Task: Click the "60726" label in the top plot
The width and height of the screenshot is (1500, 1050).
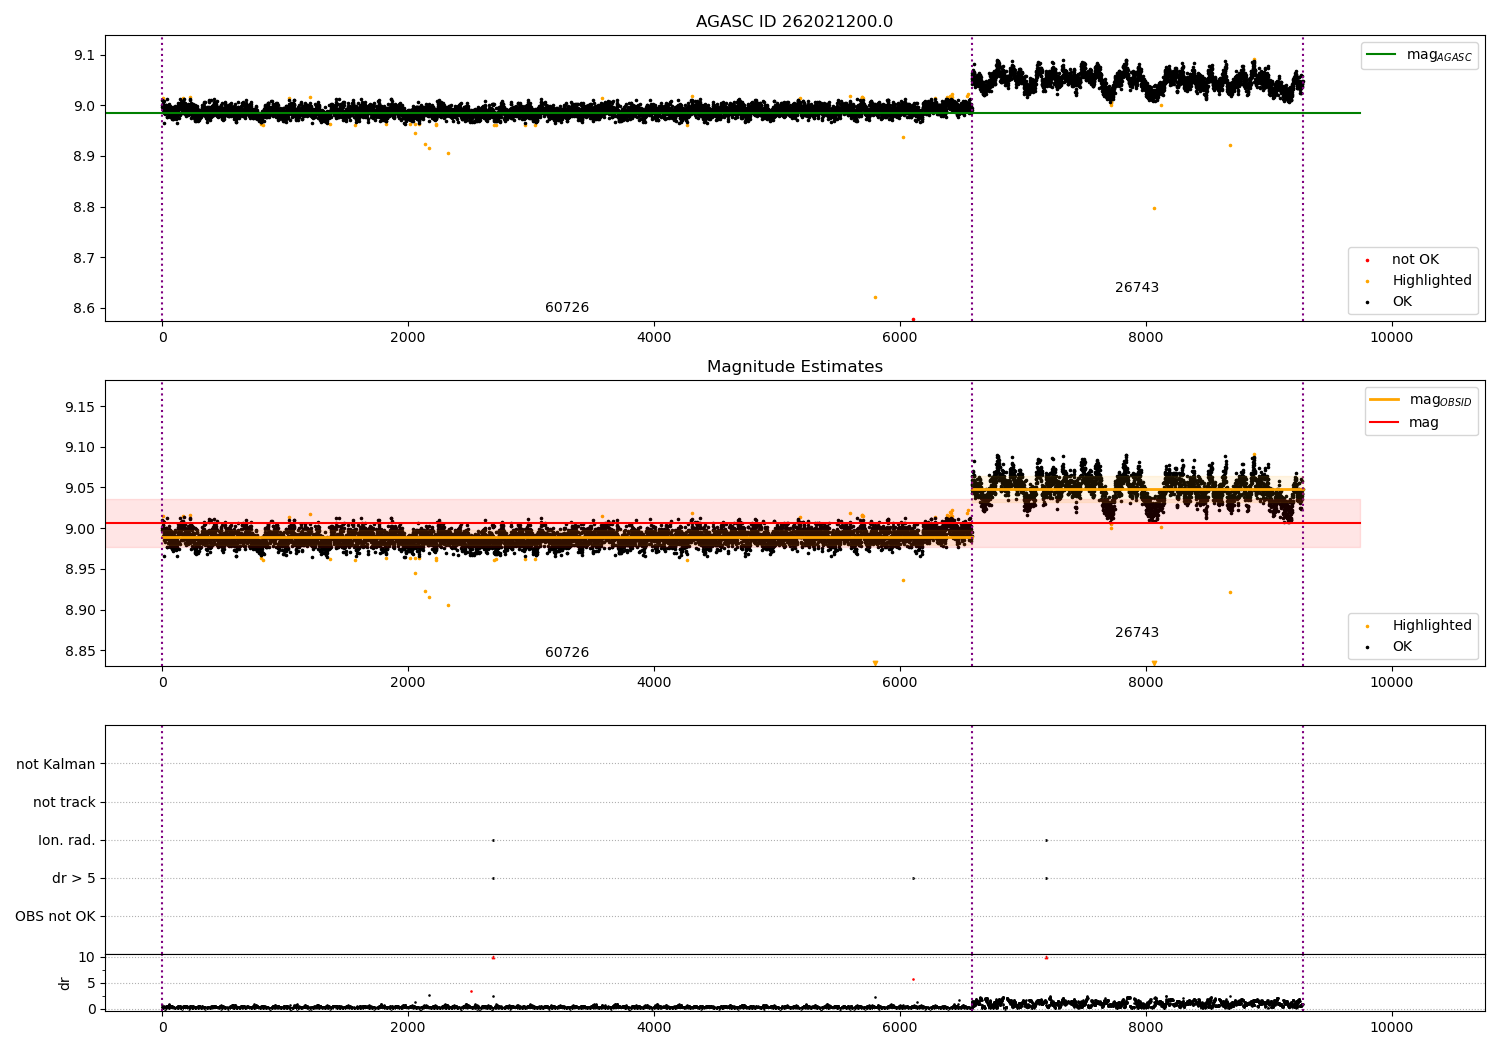Action: 567,308
